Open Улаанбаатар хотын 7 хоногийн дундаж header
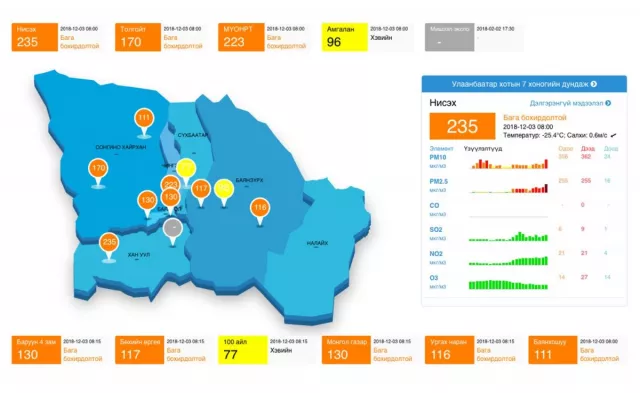This screenshot has width=640, height=393. (524, 84)
